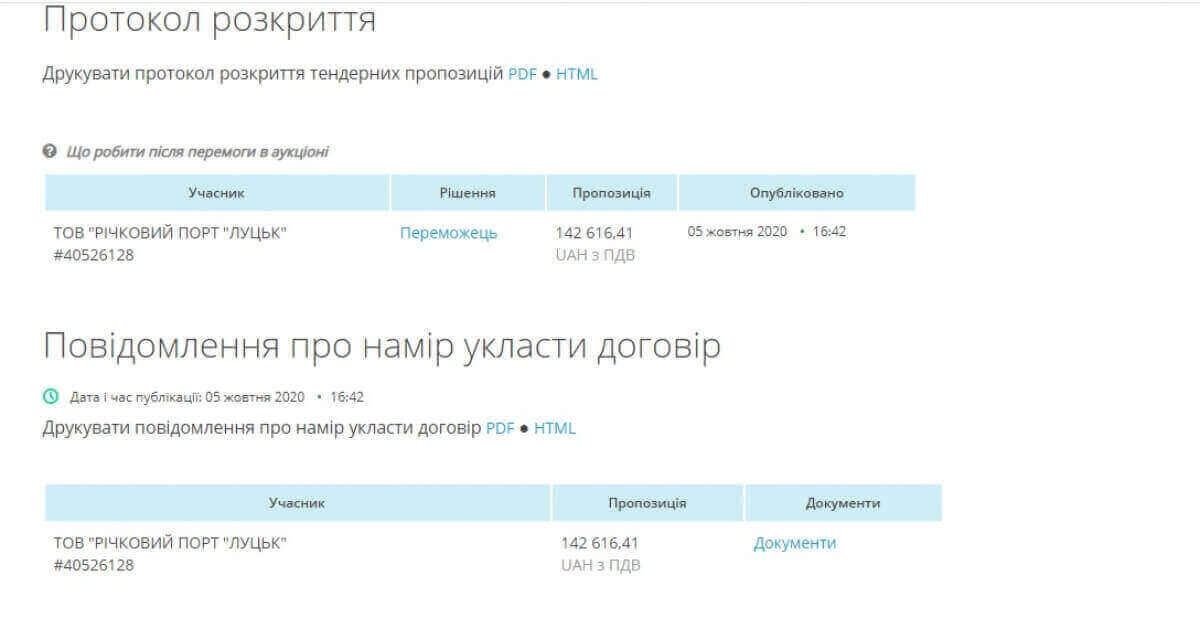Click the Опубліковано column header
This screenshot has width=1200, height=618.
(x=796, y=193)
